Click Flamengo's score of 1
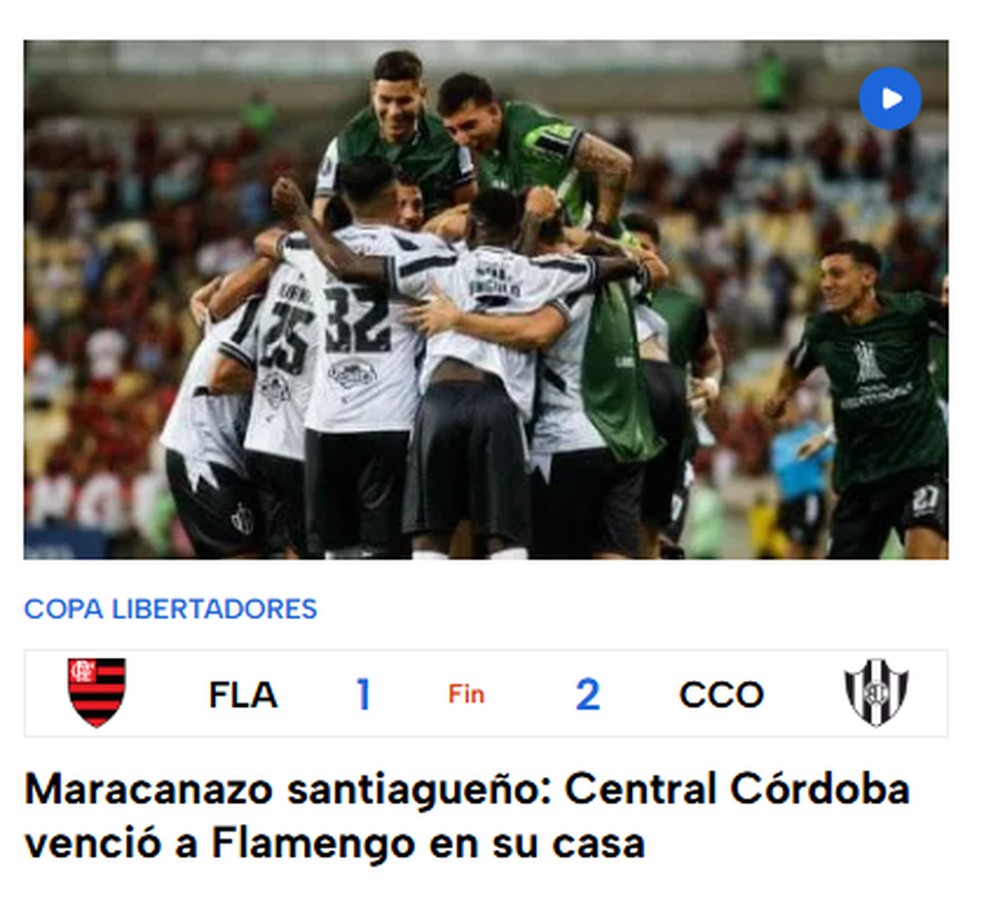The width and height of the screenshot is (984, 916). pos(363,695)
